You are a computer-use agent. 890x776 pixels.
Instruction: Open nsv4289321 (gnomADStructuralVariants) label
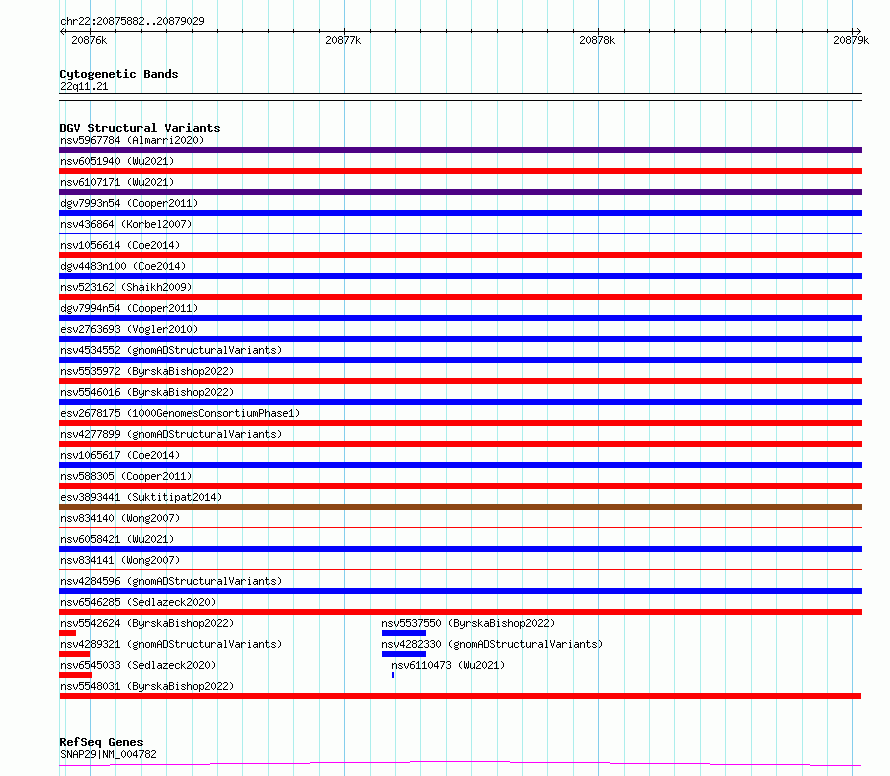pos(171,644)
